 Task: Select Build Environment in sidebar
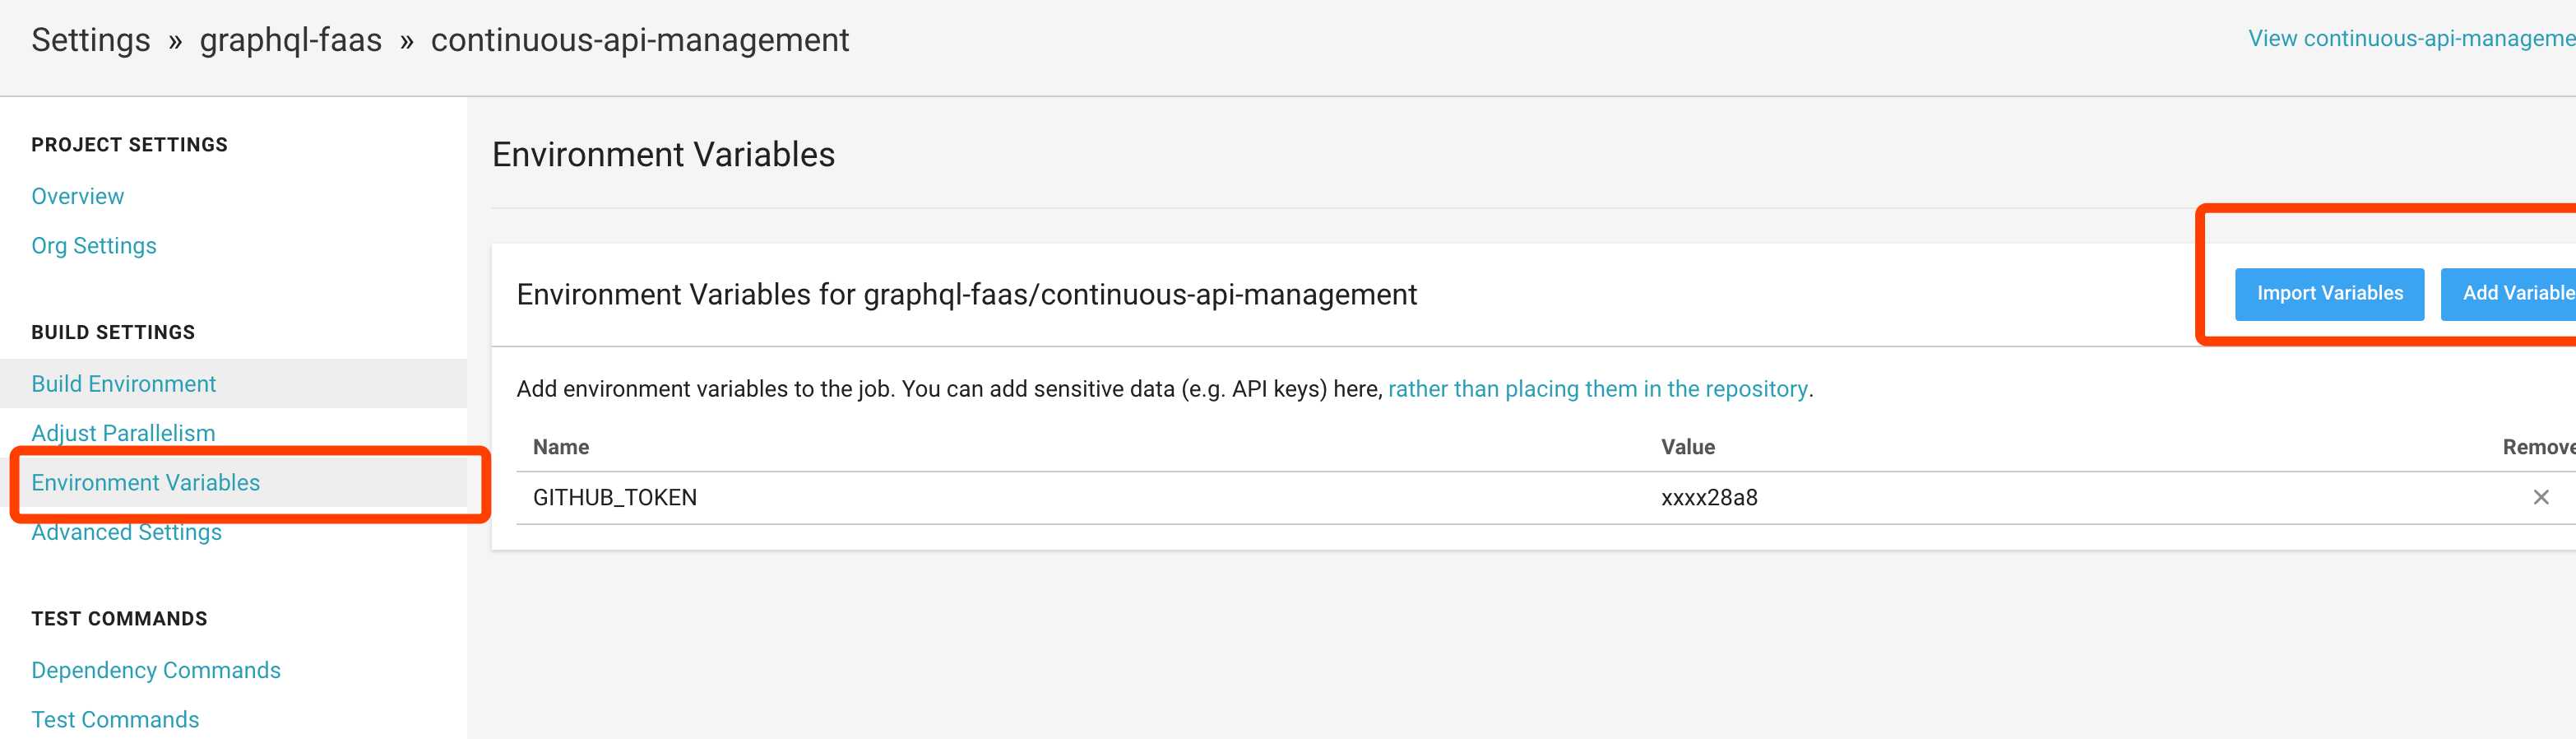click(124, 384)
